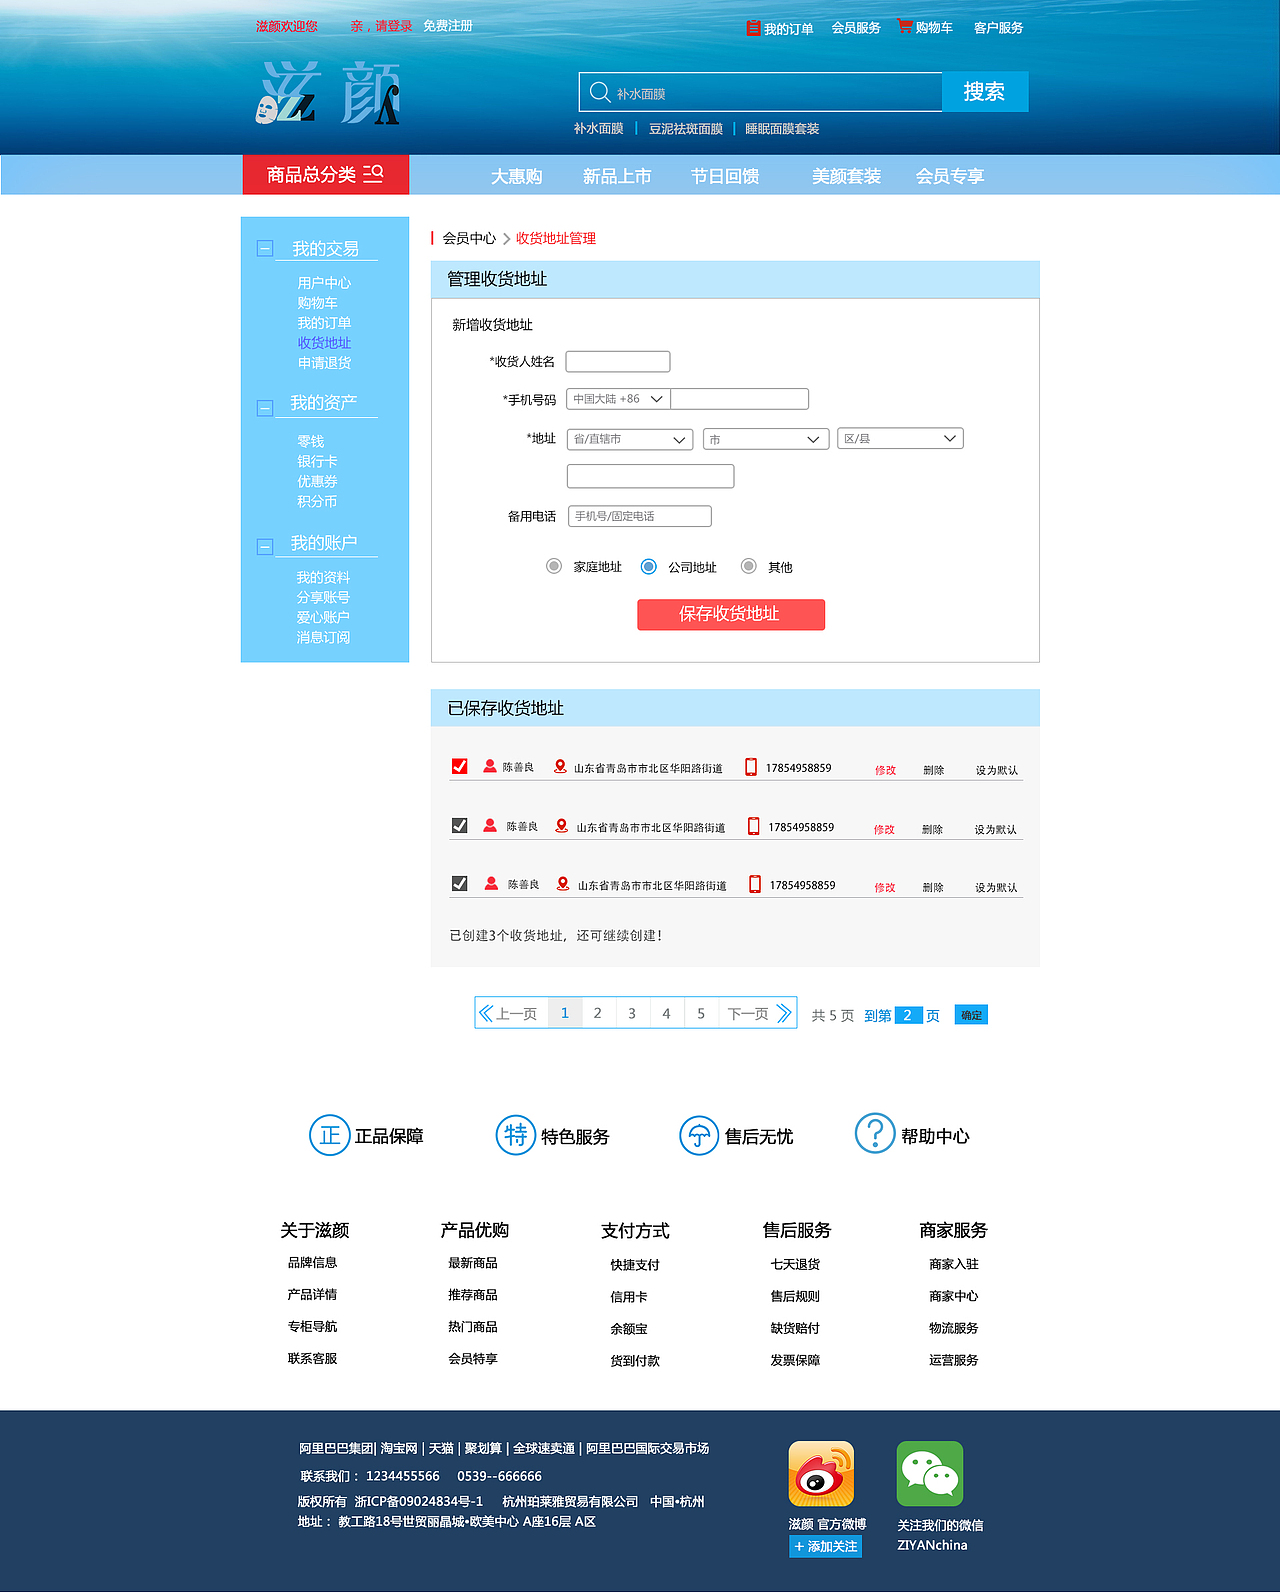
Task: Open the 节日回馈 navigation tab
Action: point(725,176)
